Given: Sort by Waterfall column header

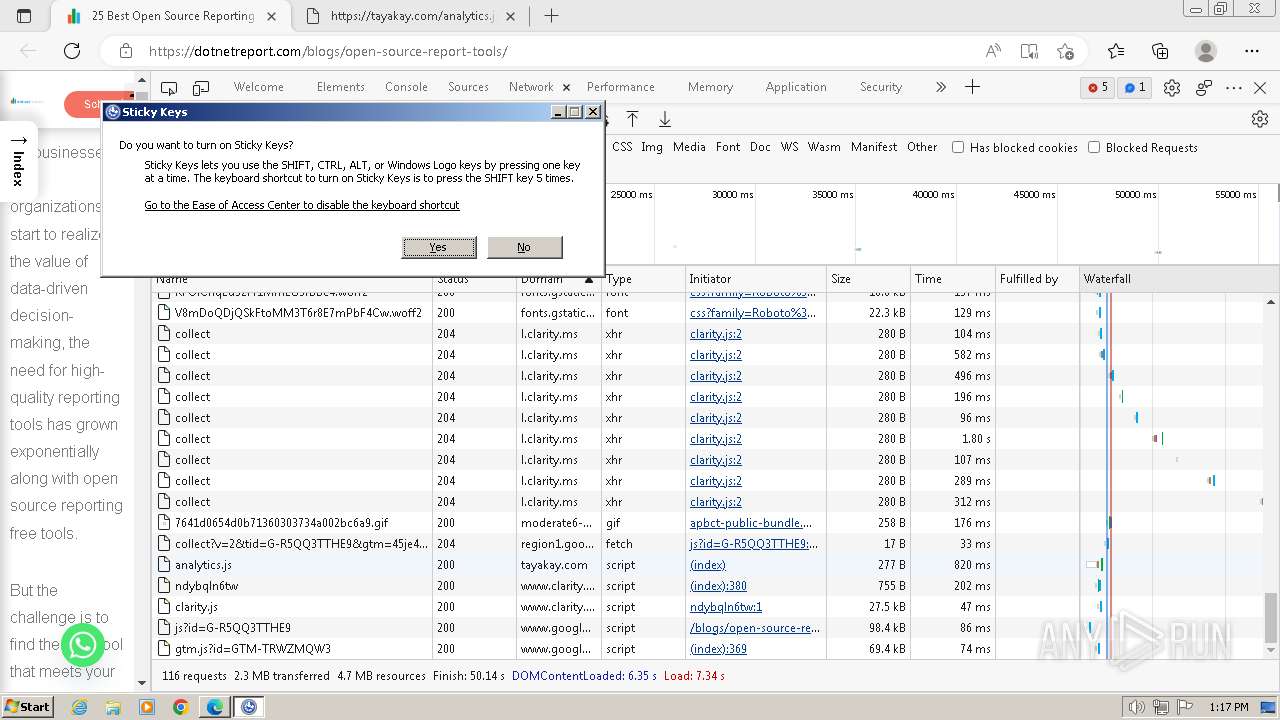Looking at the screenshot, I should coord(1172,279).
